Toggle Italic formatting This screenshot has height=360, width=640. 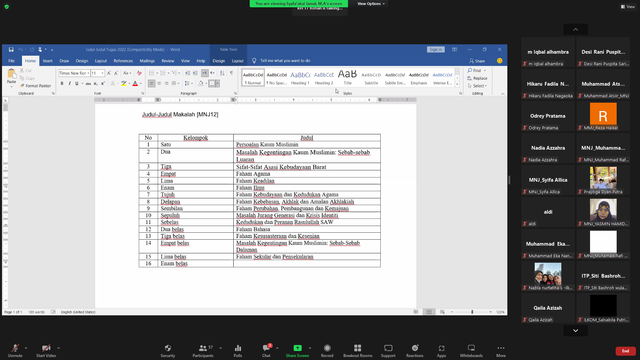(x=69, y=84)
